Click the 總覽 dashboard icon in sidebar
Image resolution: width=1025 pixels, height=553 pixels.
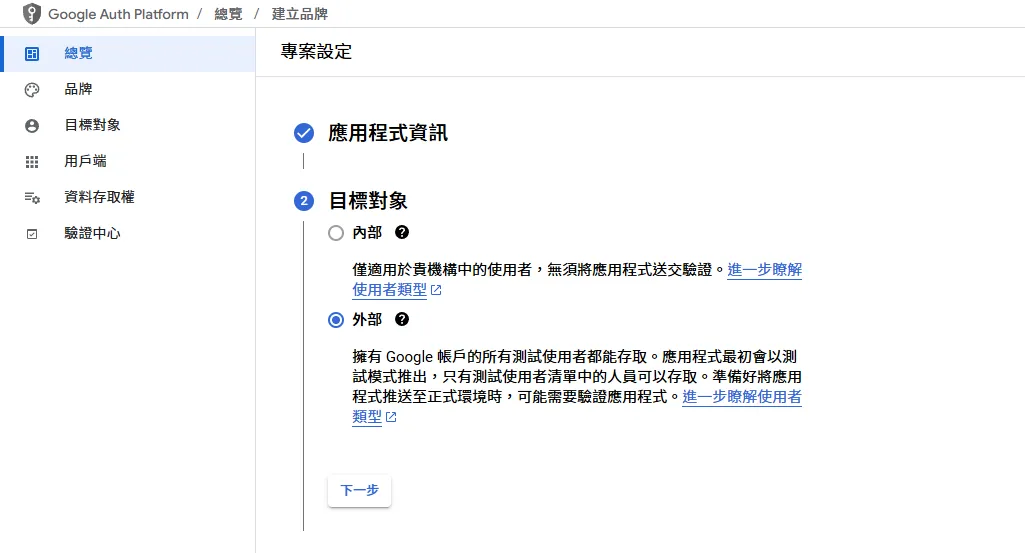pyautogui.click(x=31, y=54)
